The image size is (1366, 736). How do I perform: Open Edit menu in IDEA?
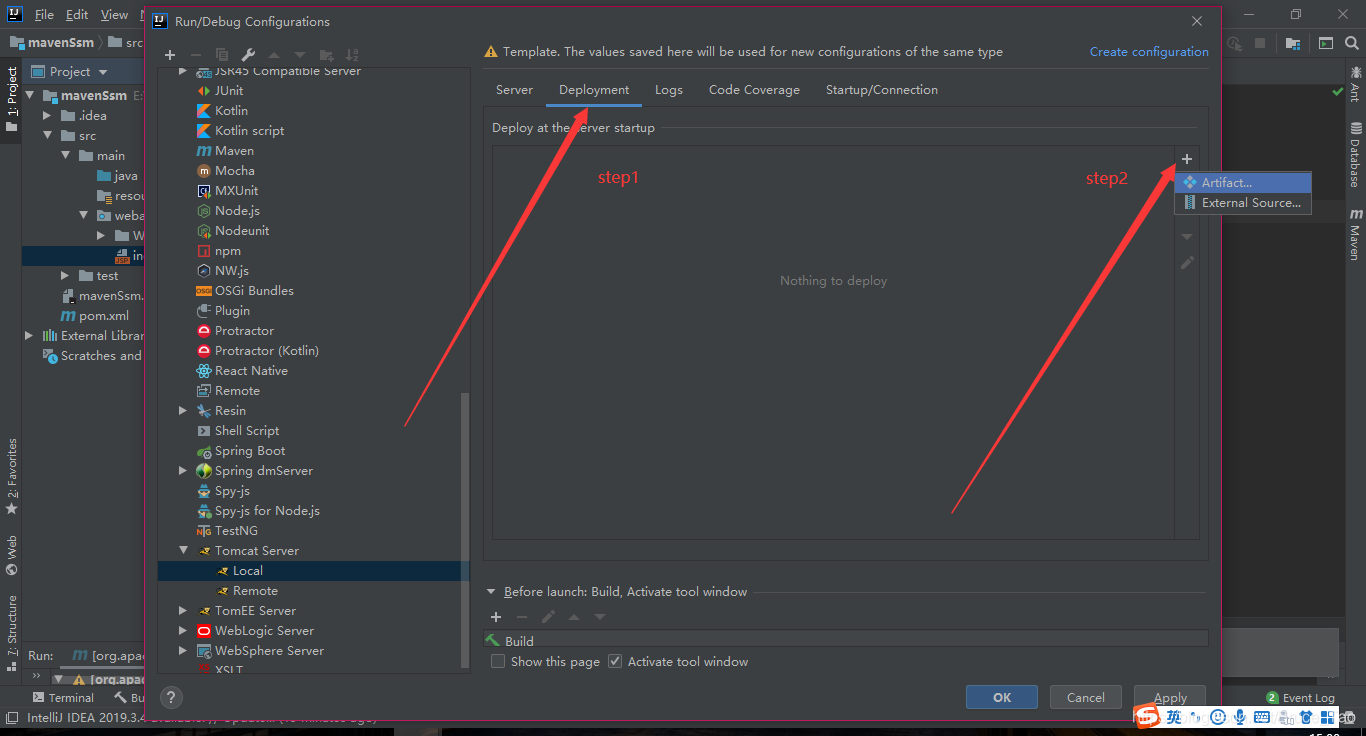(x=77, y=15)
